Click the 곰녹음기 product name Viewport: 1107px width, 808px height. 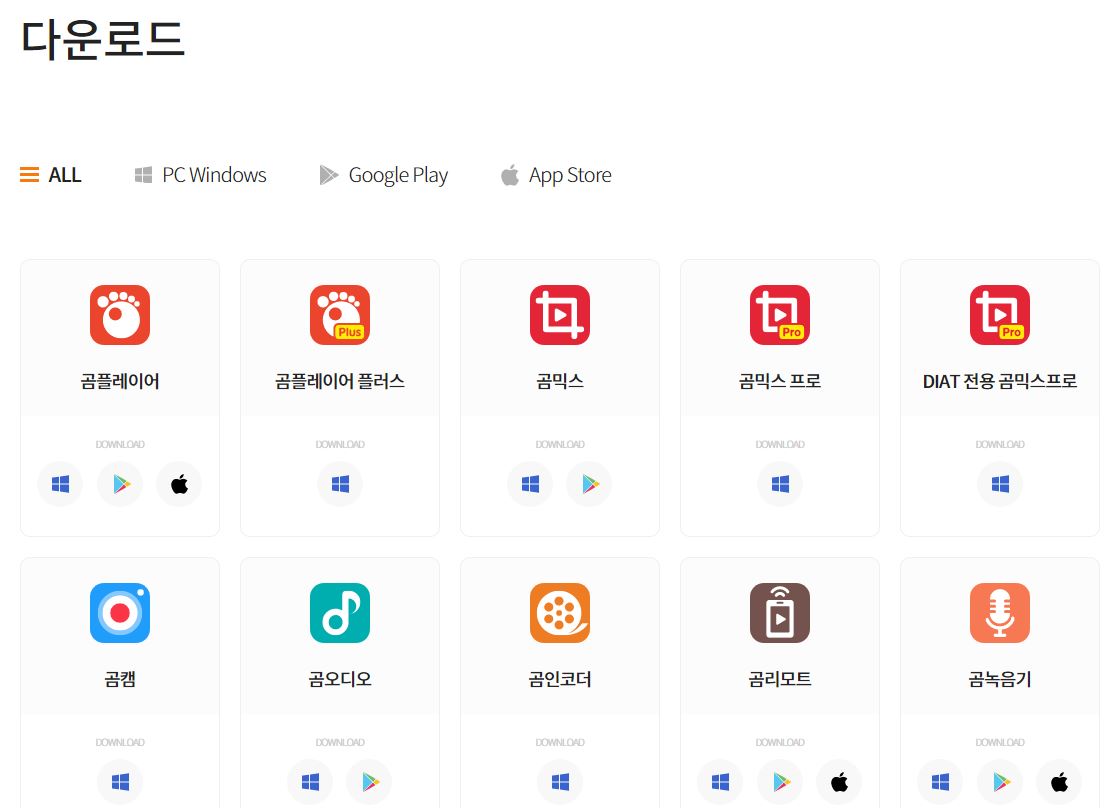(1000, 679)
